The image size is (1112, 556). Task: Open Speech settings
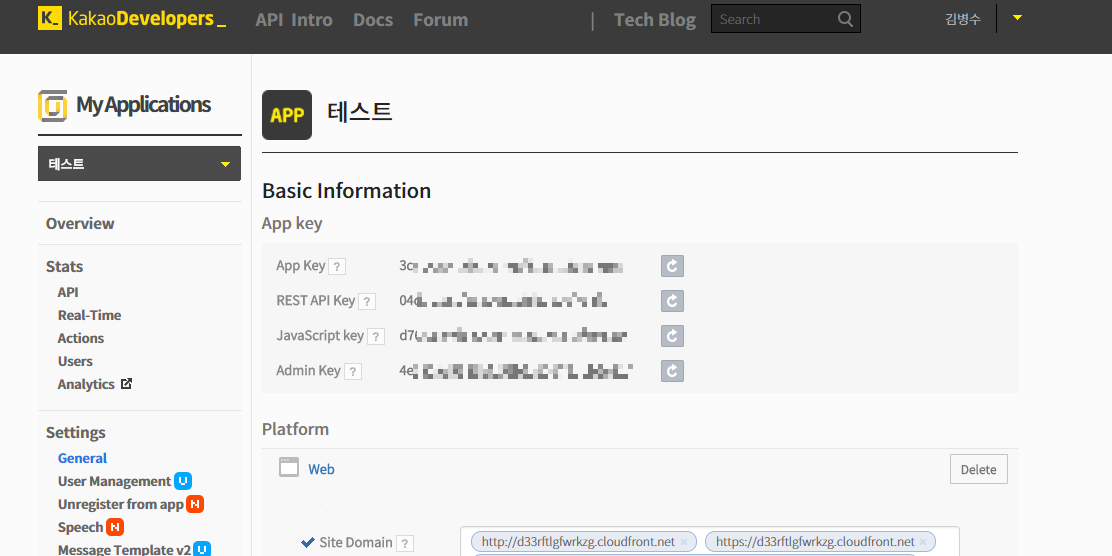(x=81, y=527)
